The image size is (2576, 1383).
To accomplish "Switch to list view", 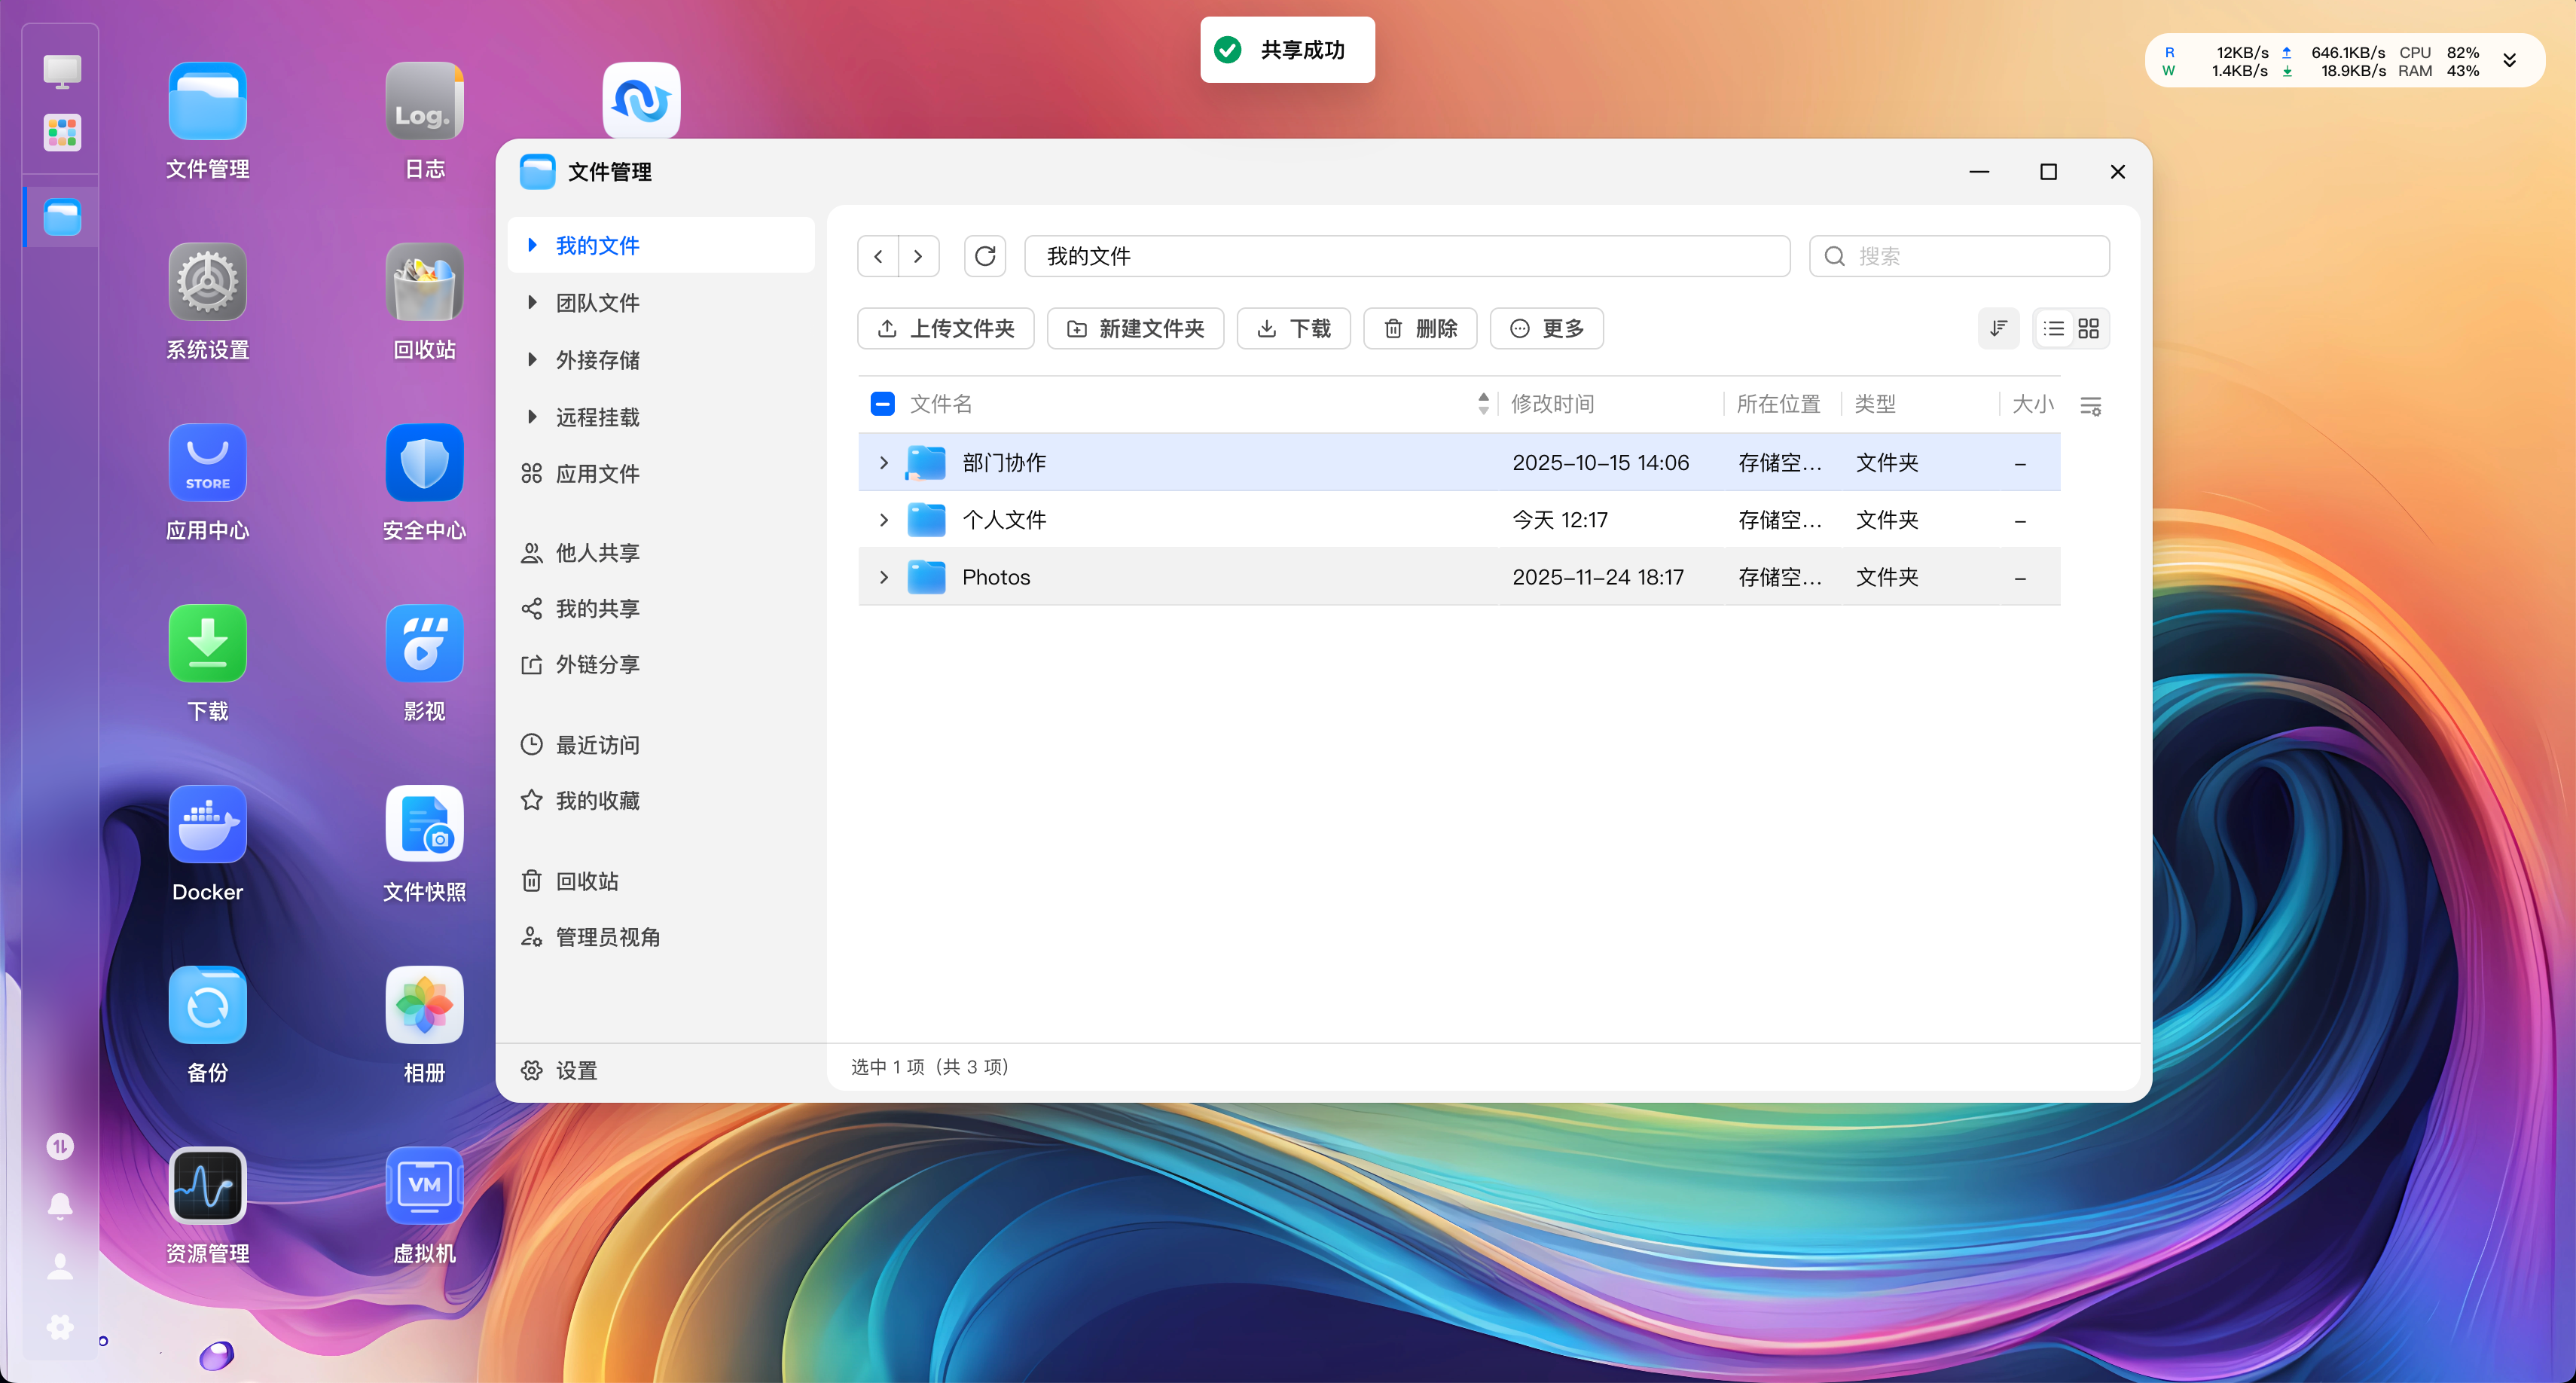I will click(x=2054, y=328).
